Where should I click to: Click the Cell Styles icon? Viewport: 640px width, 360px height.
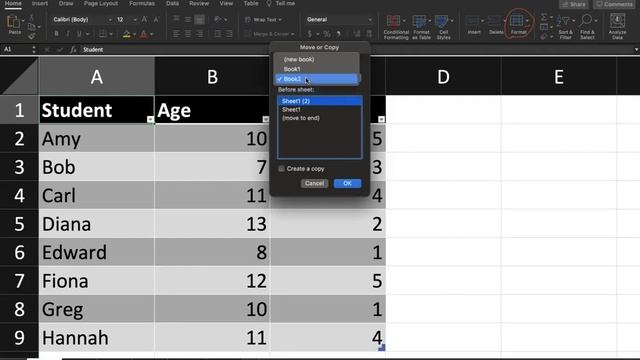[x=441, y=21]
